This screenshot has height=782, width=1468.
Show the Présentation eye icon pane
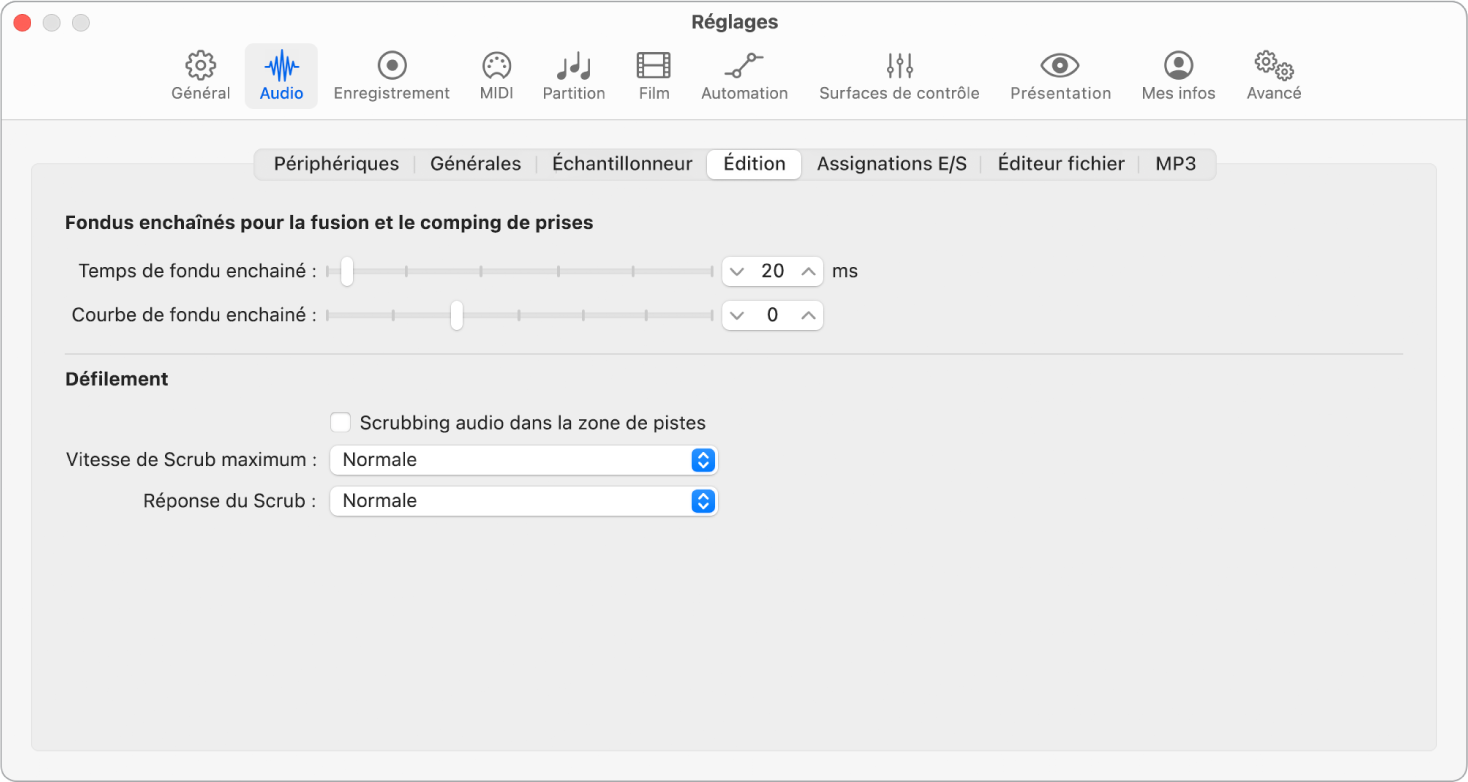click(x=1060, y=66)
